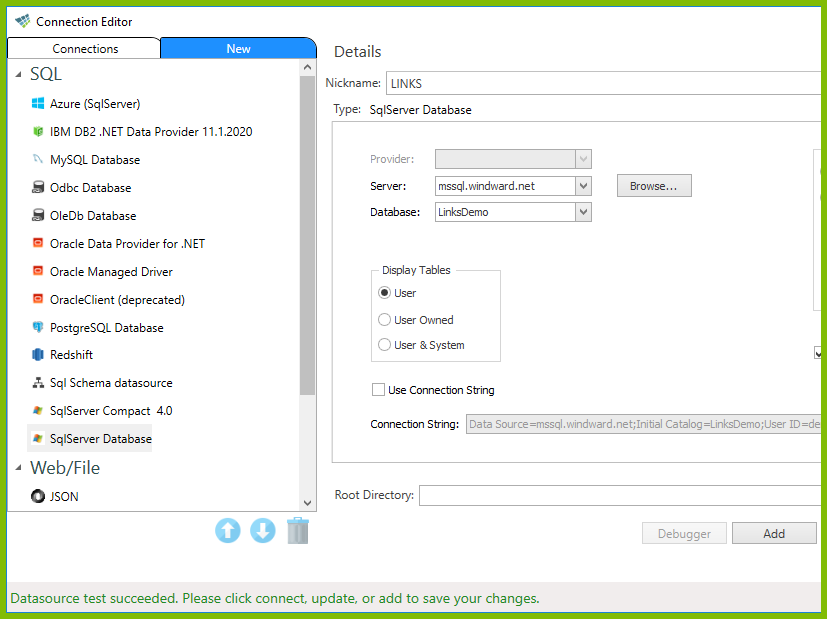827x619 pixels.
Task: Click the PostgreSQL Database elephant icon
Action: (38, 327)
